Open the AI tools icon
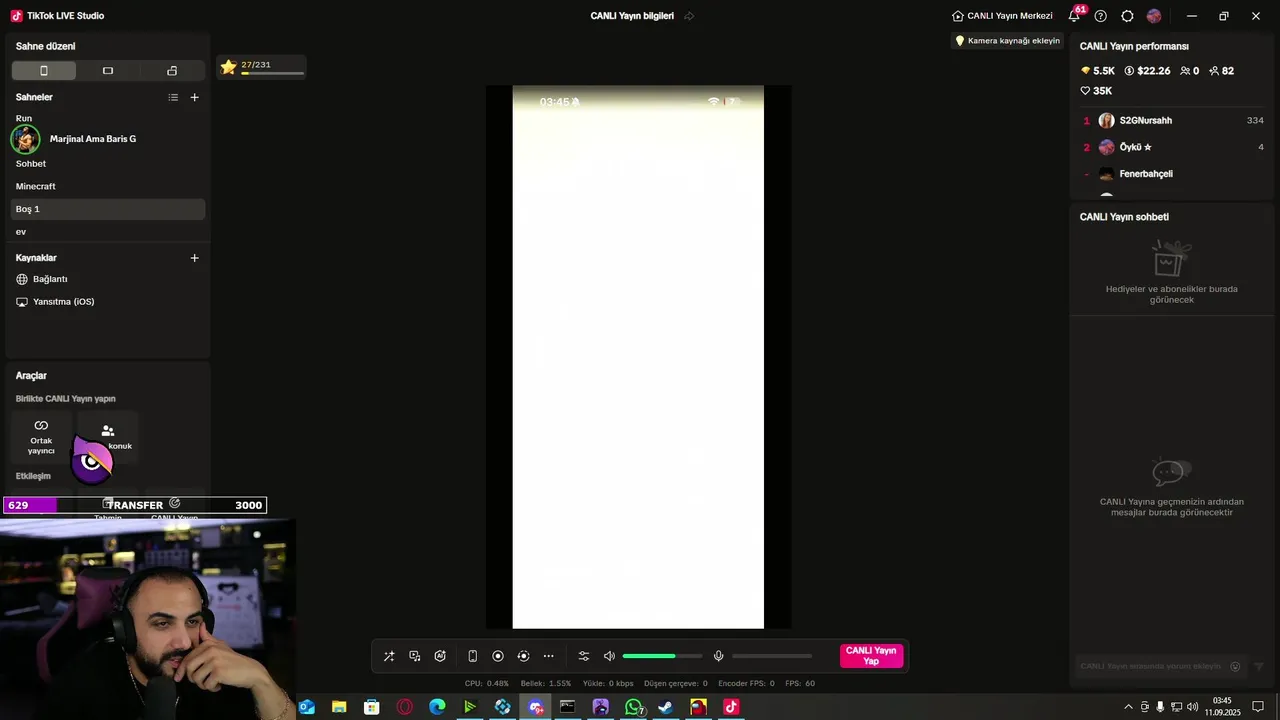The image size is (1280, 720). point(440,656)
